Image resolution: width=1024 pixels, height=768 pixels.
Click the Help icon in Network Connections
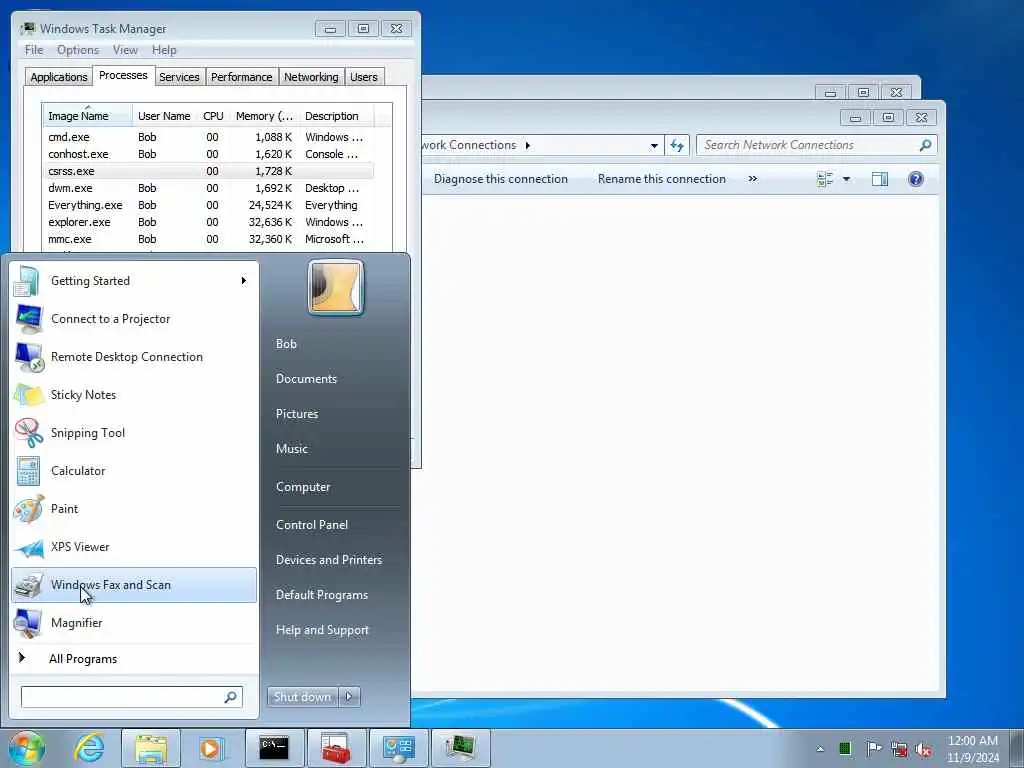(x=916, y=179)
